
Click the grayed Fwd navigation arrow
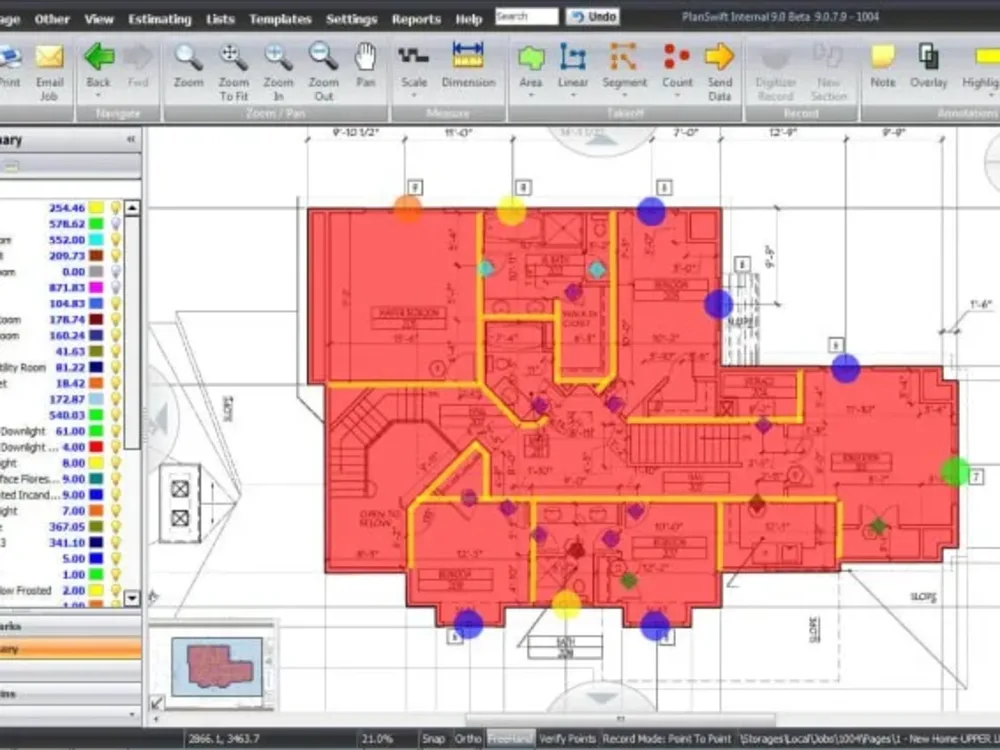(x=138, y=66)
